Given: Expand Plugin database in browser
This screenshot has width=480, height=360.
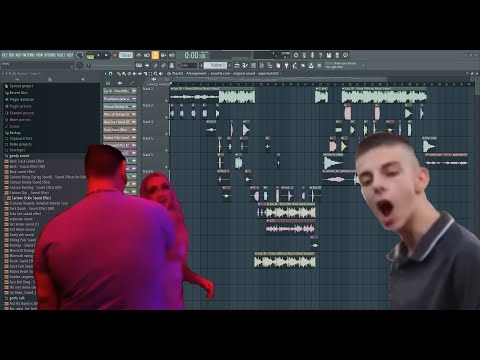Looking at the screenshot, I should pyautogui.click(x=19, y=99).
